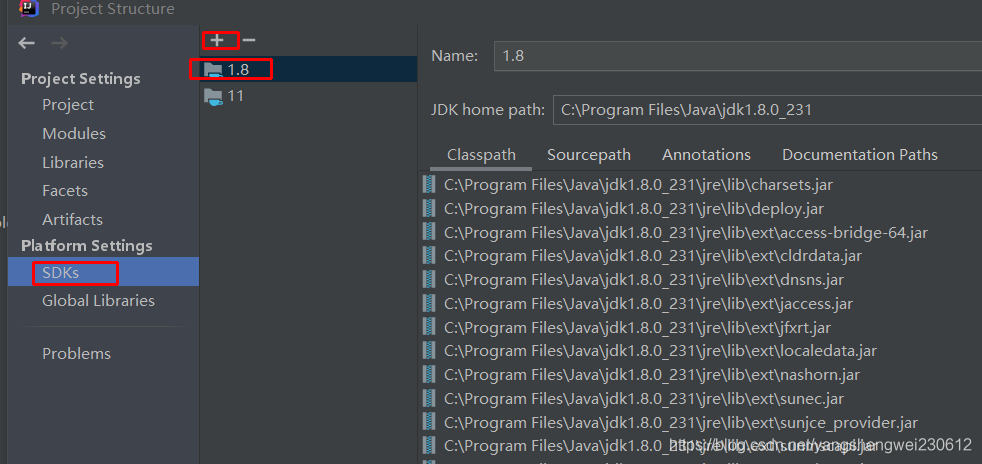Click the JDK folder icon beside 11
Screen dimensions: 982x464
click(x=214, y=97)
